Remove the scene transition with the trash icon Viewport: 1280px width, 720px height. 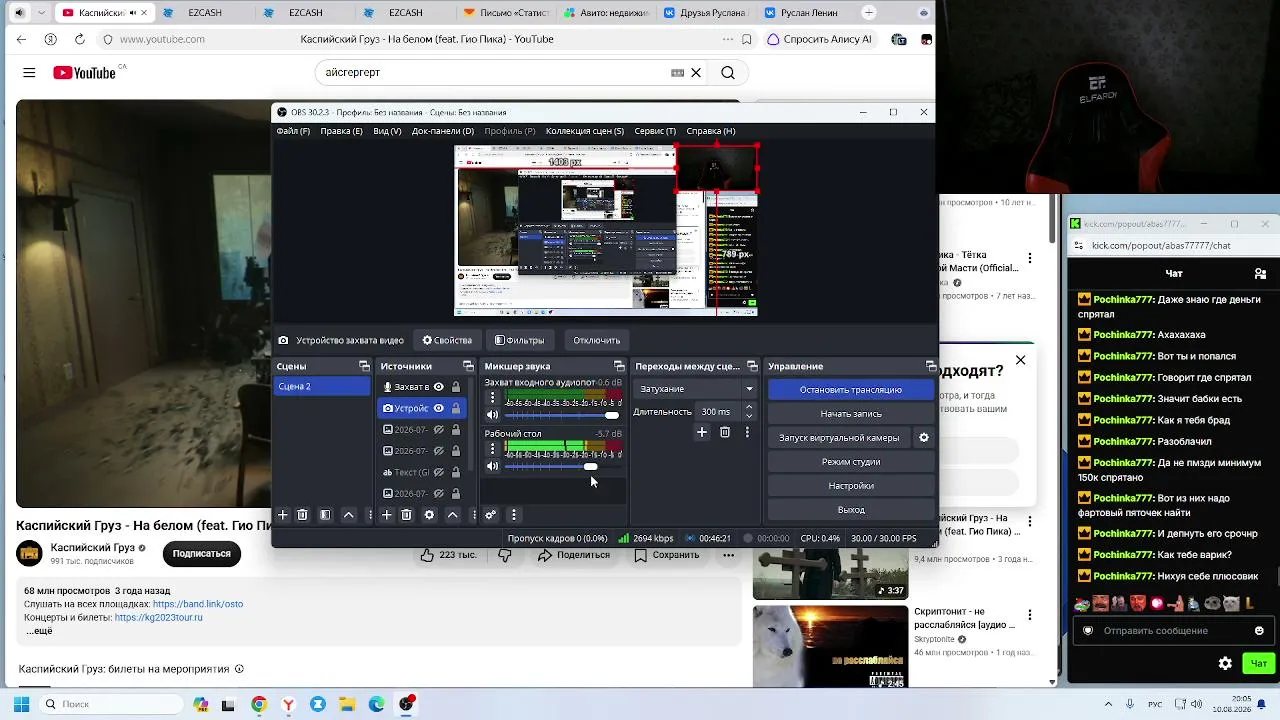pyautogui.click(x=725, y=432)
